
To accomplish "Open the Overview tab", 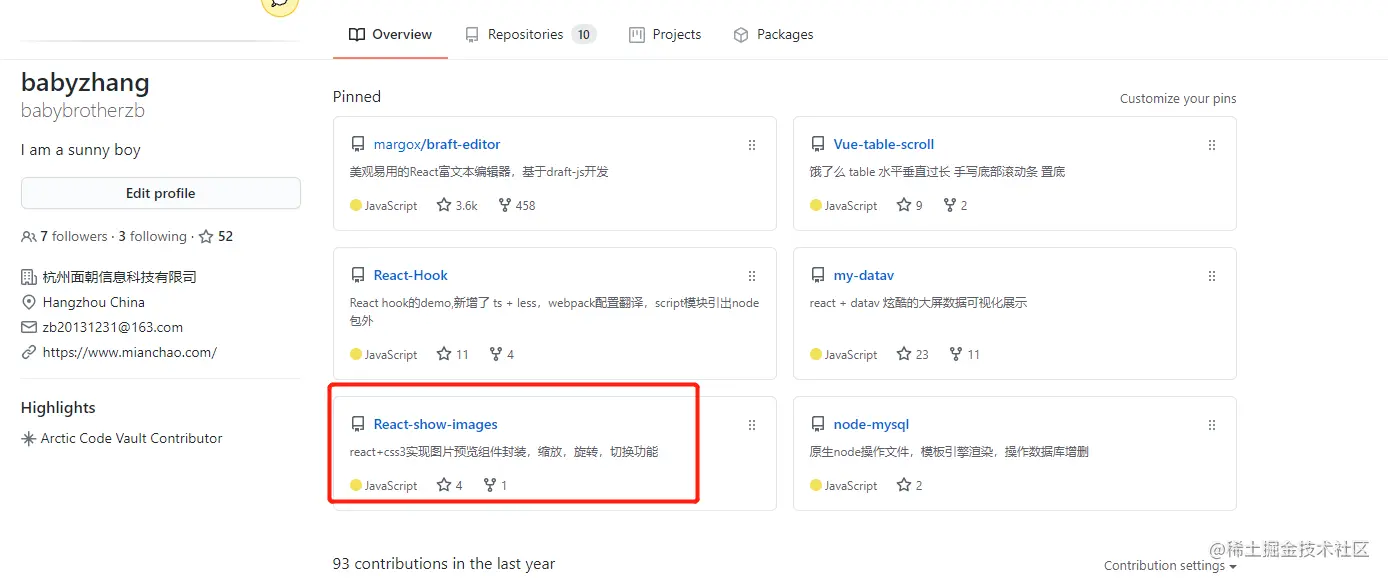I will click(390, 34).
